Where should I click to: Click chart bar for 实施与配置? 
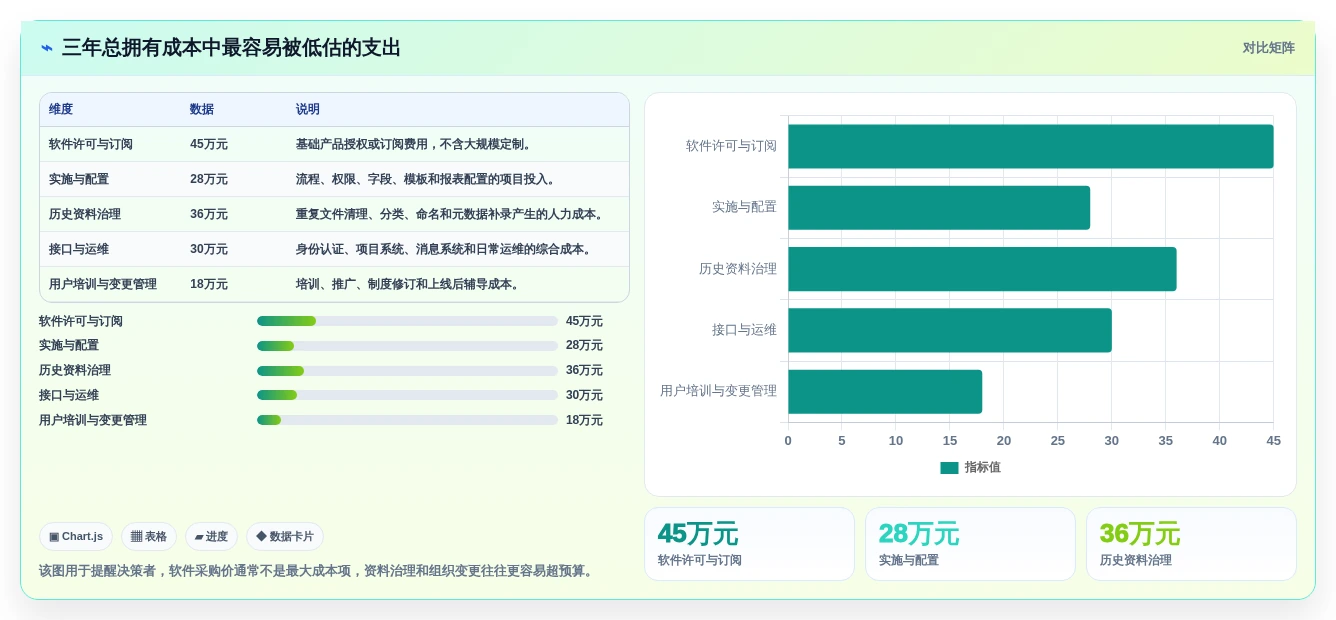click(x=939, y=208)
